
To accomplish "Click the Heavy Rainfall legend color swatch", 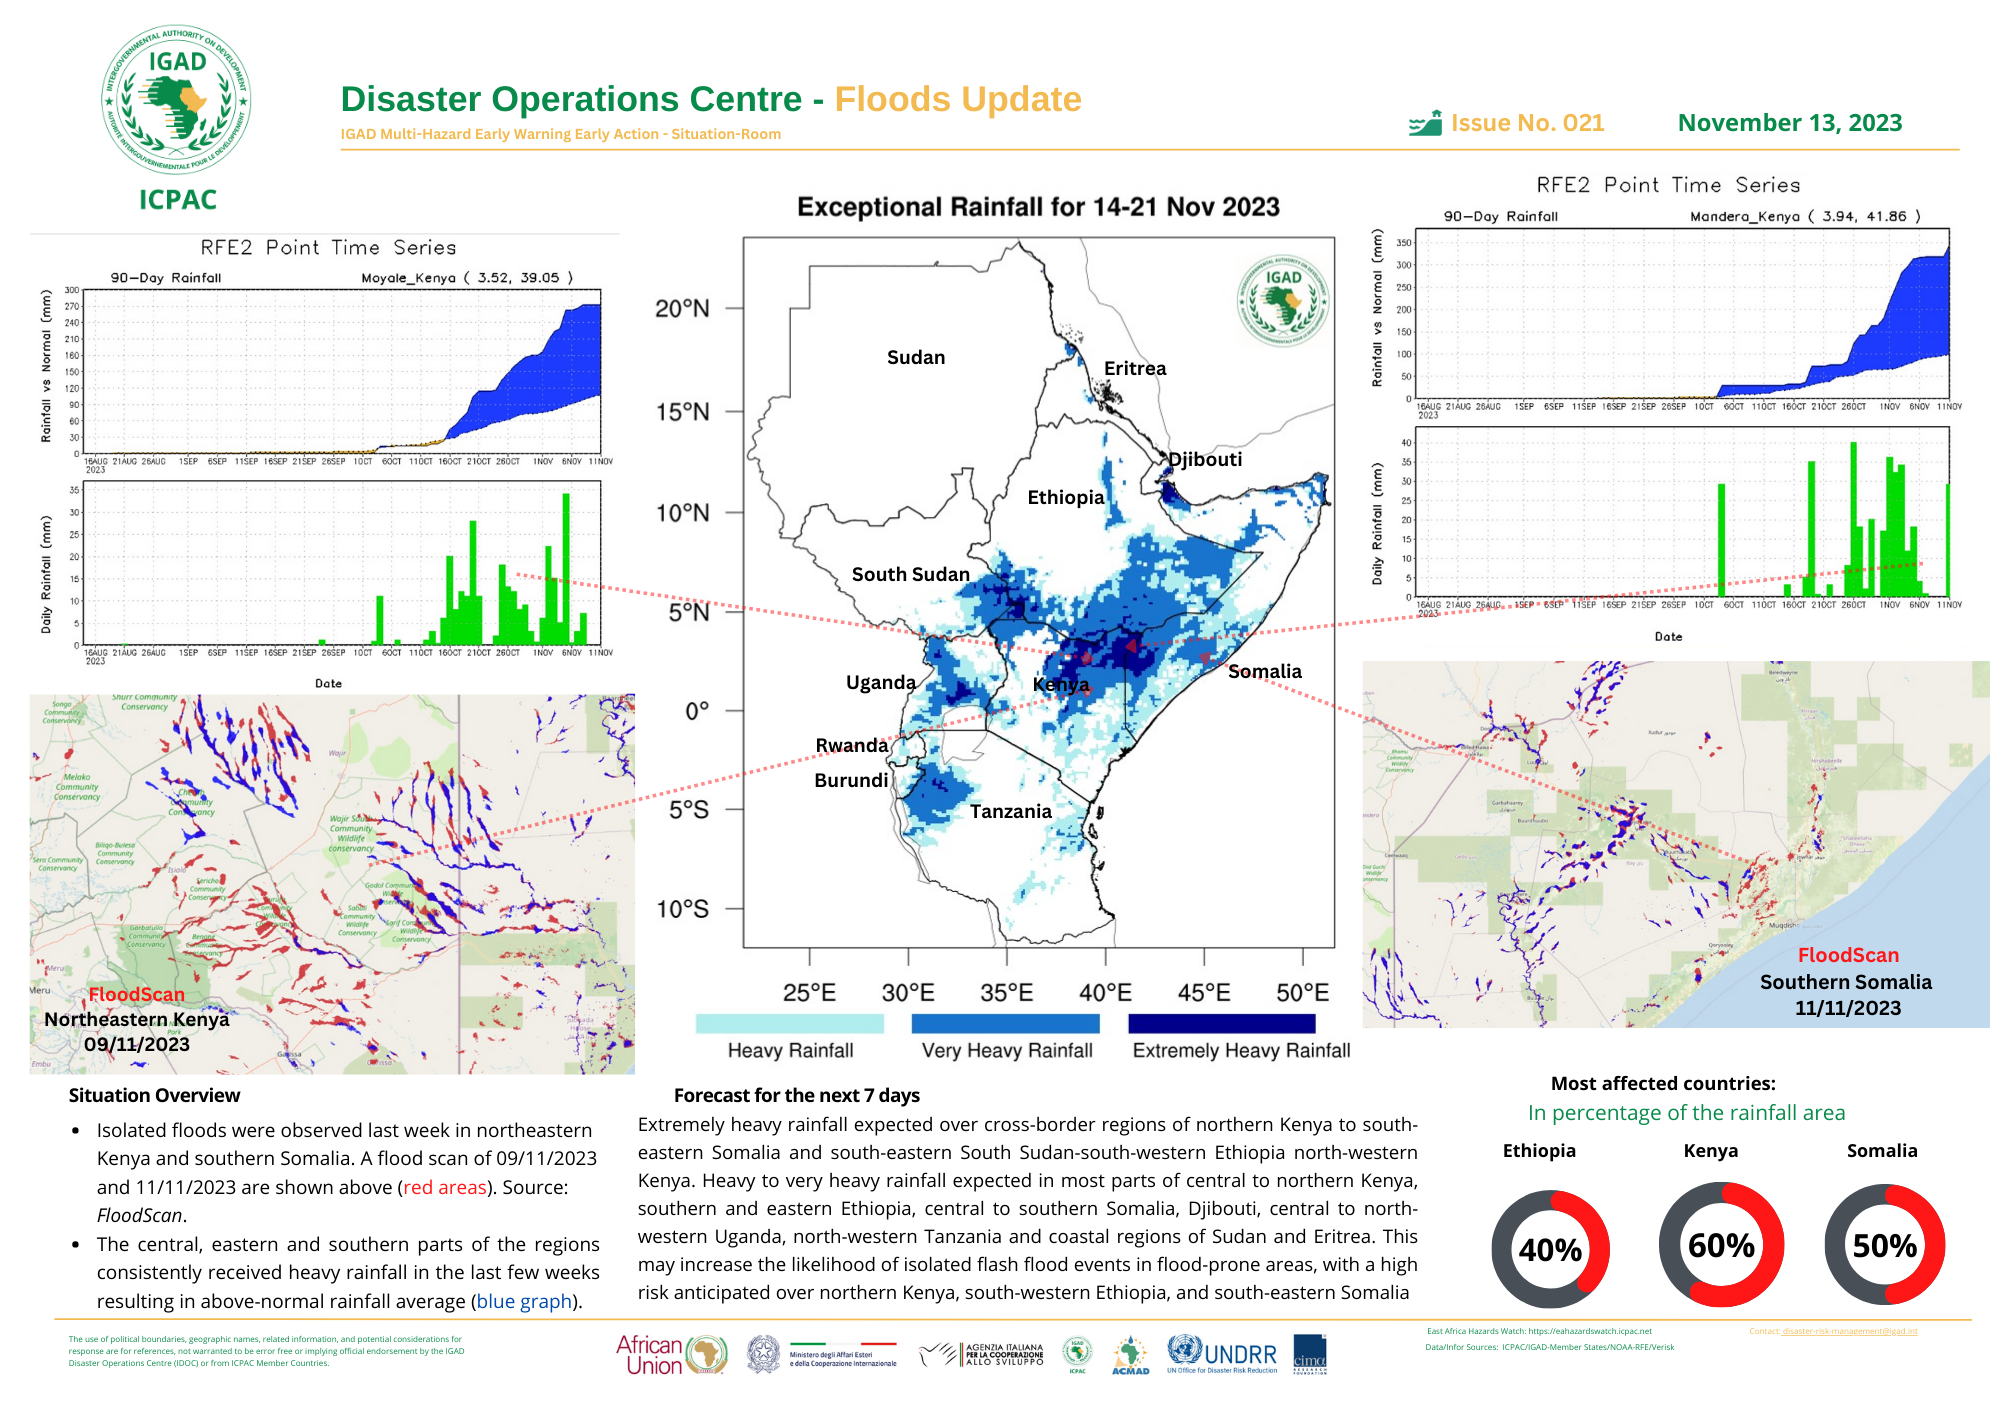I will [x=789, y=1023].
